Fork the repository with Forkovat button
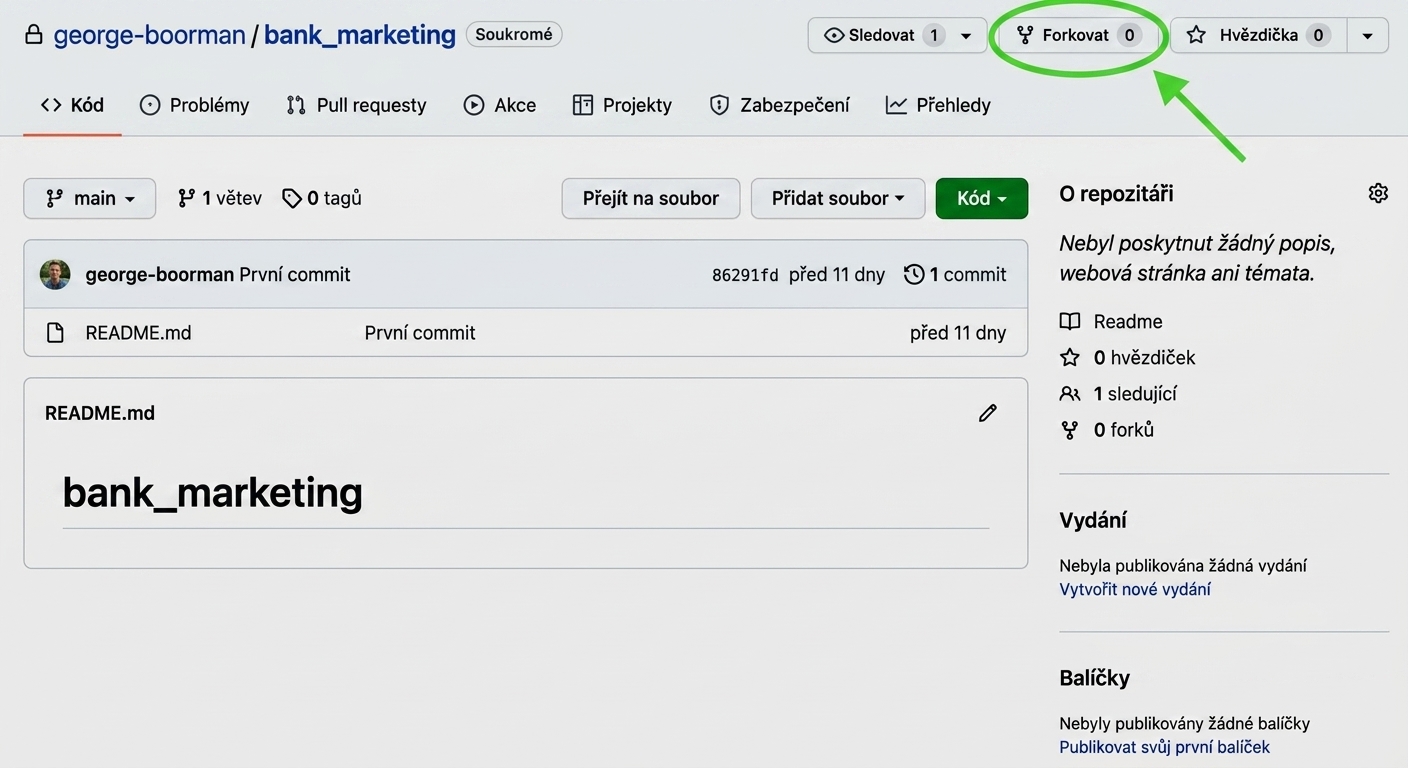 [1079, 35]
